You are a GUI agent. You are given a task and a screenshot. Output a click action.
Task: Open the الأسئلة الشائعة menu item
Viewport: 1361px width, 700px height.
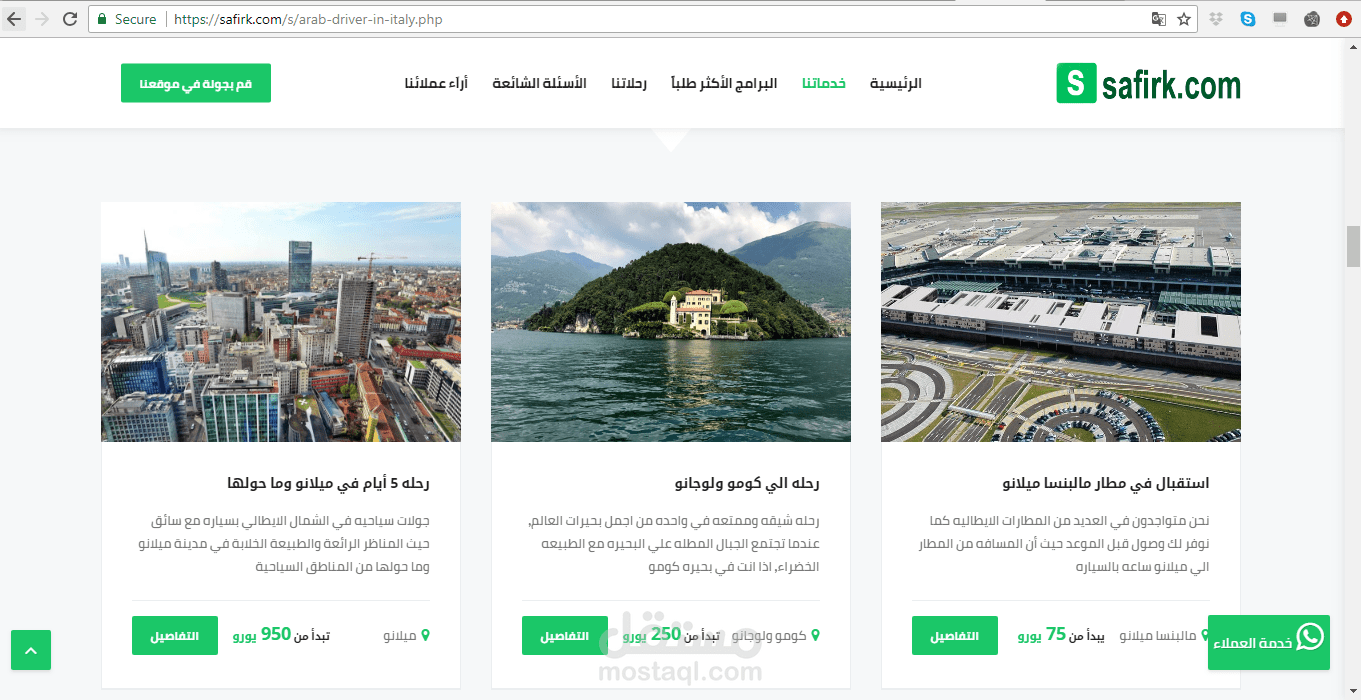[539, 83]
